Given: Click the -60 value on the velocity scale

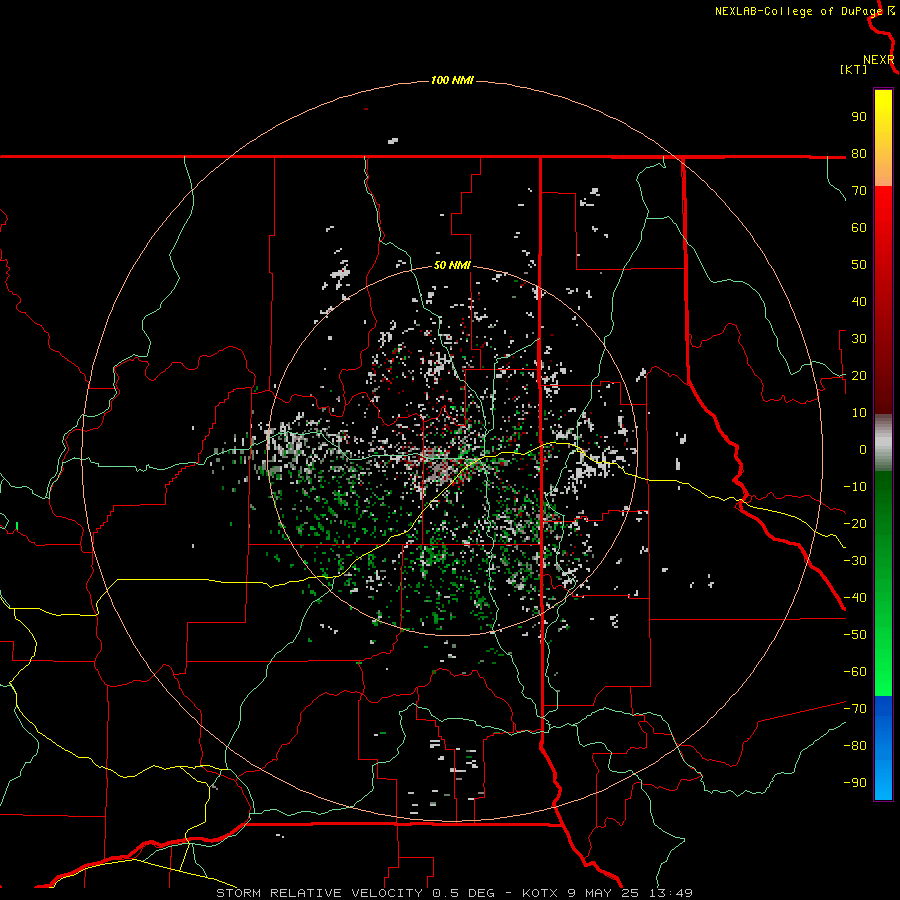Looking at the screenshot, I should [855, 672].
